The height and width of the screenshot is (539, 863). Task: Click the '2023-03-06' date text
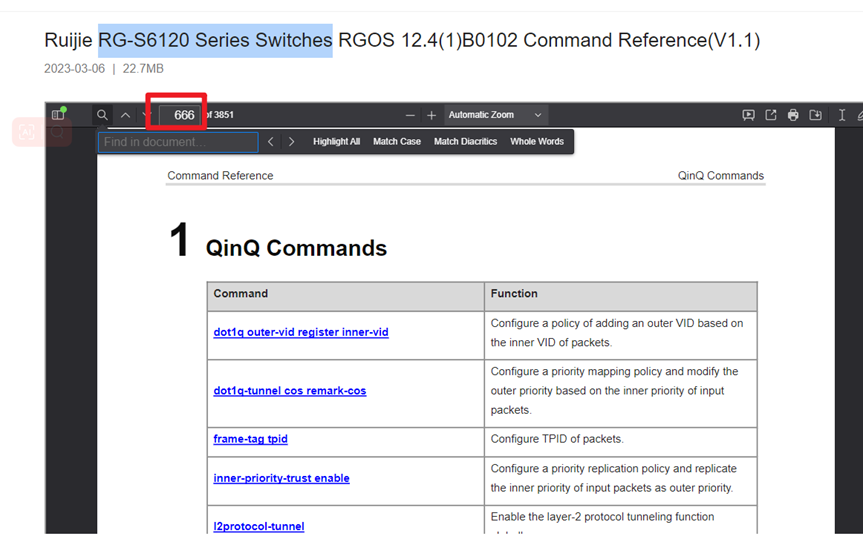(x=74, y=69)
